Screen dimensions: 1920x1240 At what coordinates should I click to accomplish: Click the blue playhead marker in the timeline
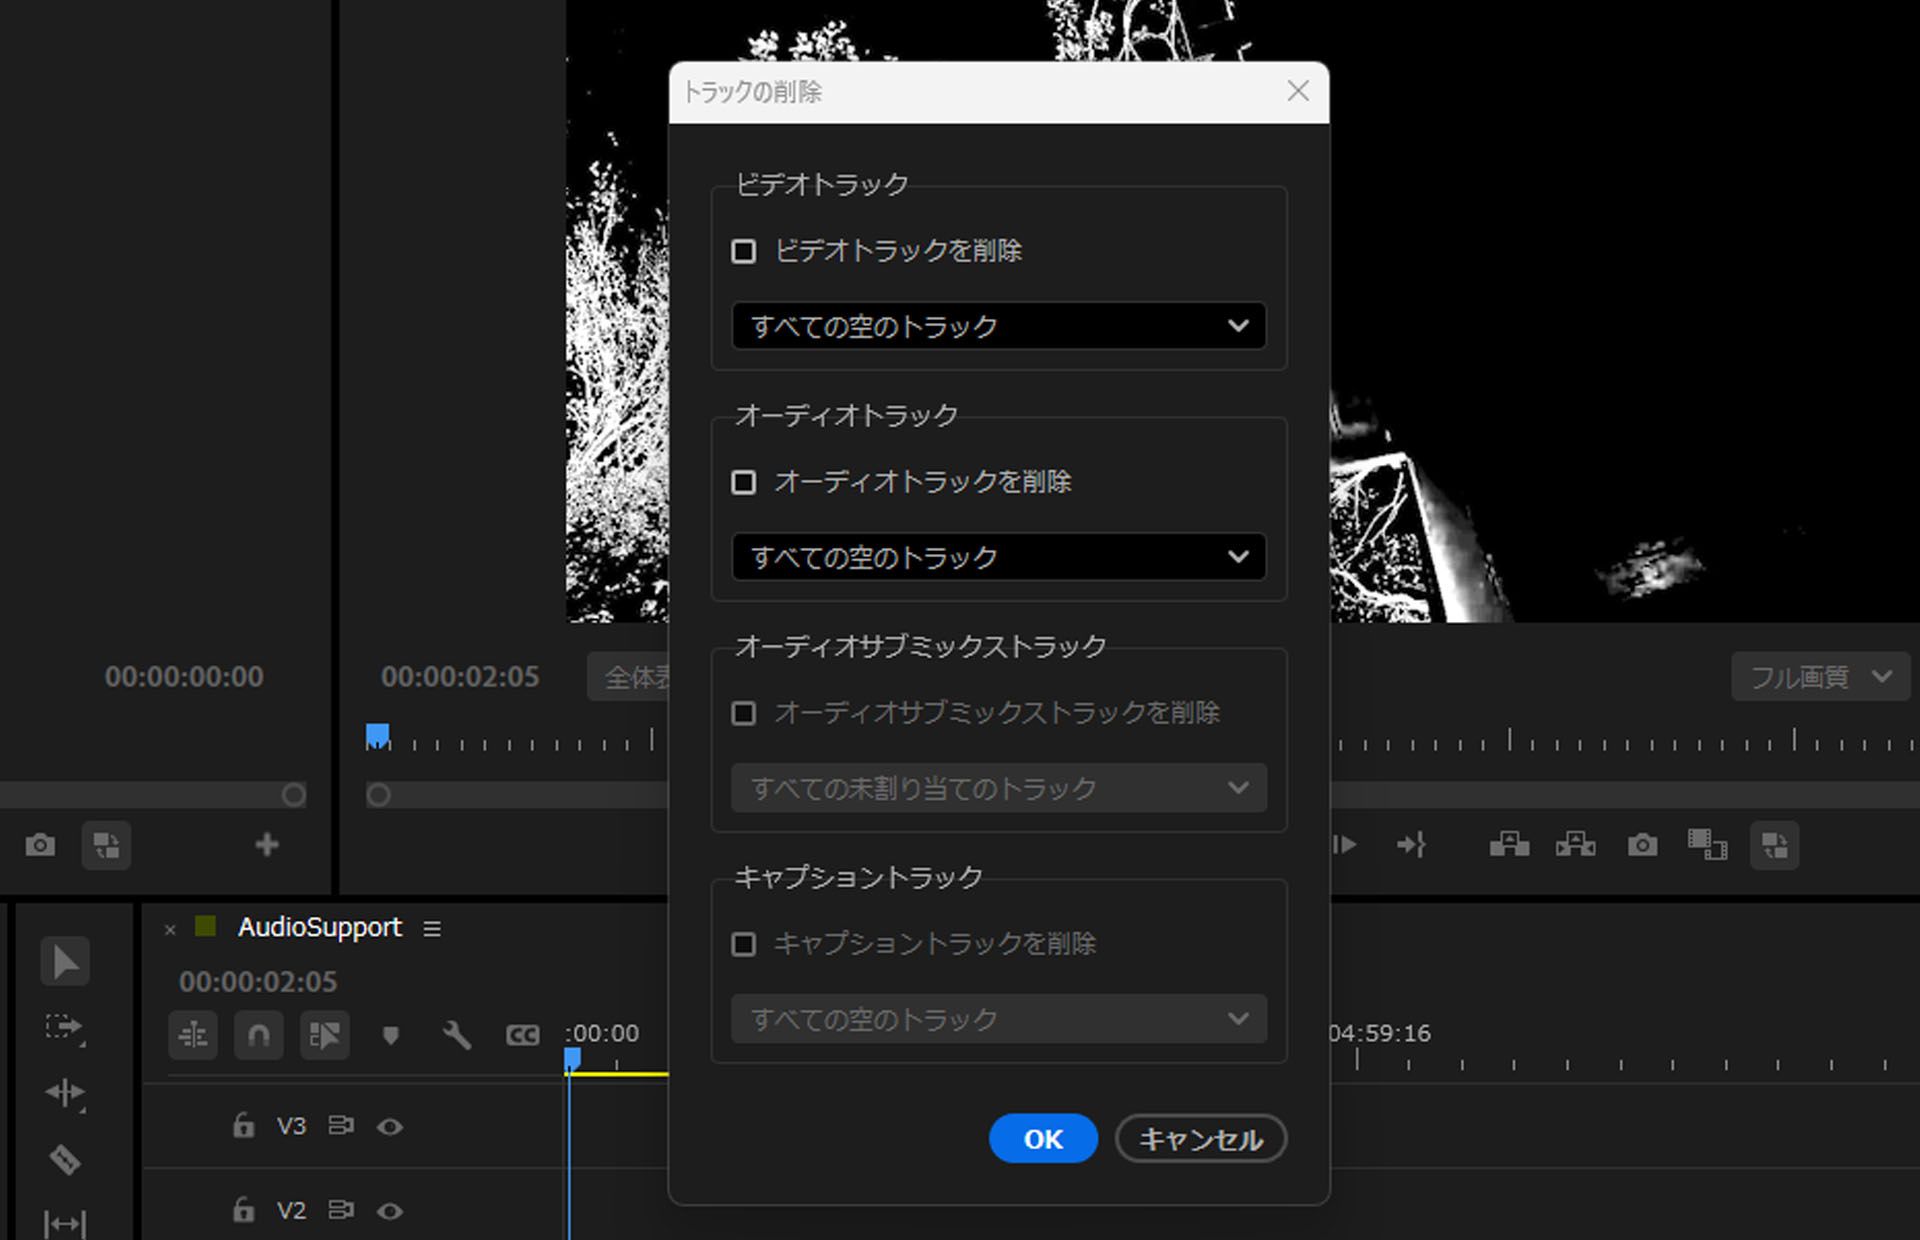571,1056
